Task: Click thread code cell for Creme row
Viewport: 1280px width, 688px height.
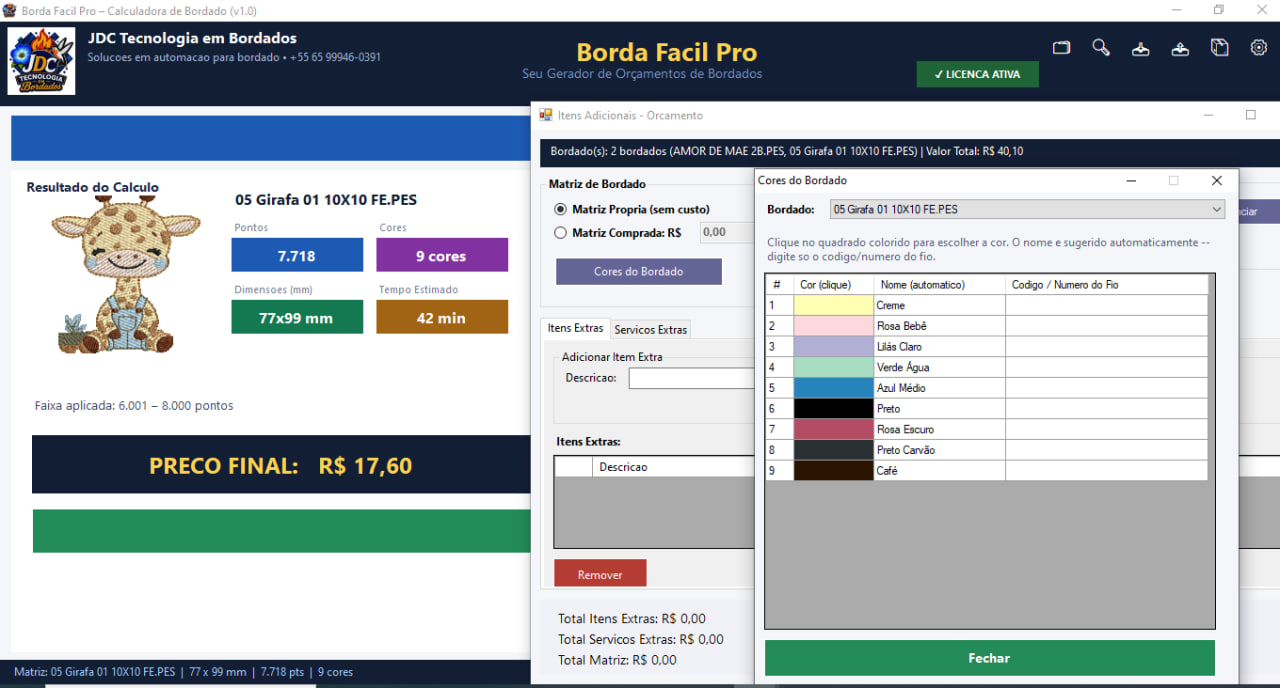Action: (1107, 305)
